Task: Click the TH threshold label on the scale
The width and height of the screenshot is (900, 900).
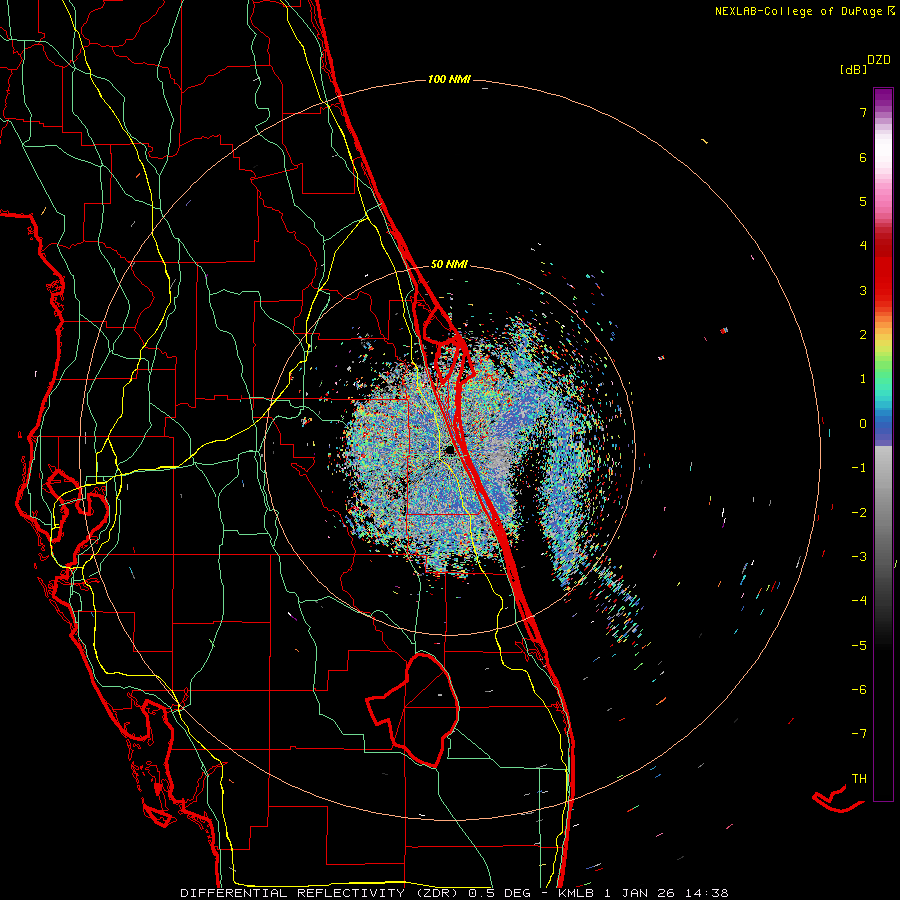Action: tap(859, 779)
